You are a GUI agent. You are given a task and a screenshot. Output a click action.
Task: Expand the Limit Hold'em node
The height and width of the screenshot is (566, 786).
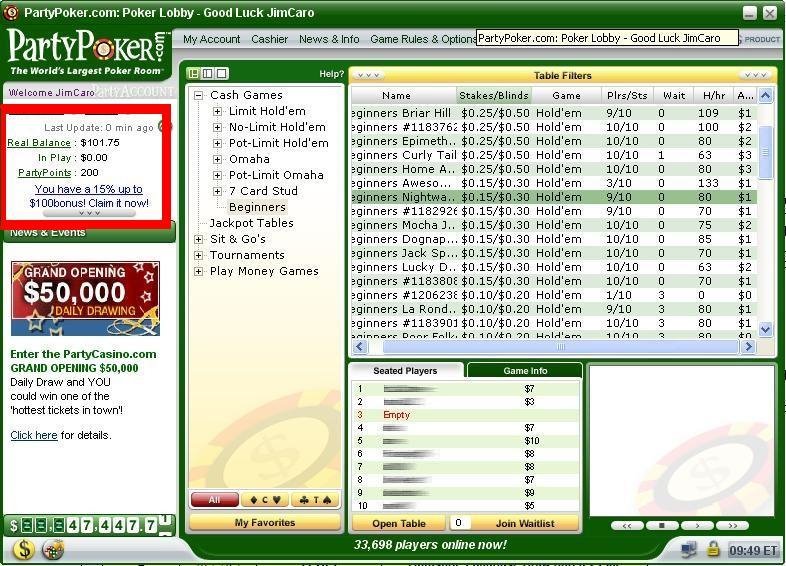tap(217, 111)
